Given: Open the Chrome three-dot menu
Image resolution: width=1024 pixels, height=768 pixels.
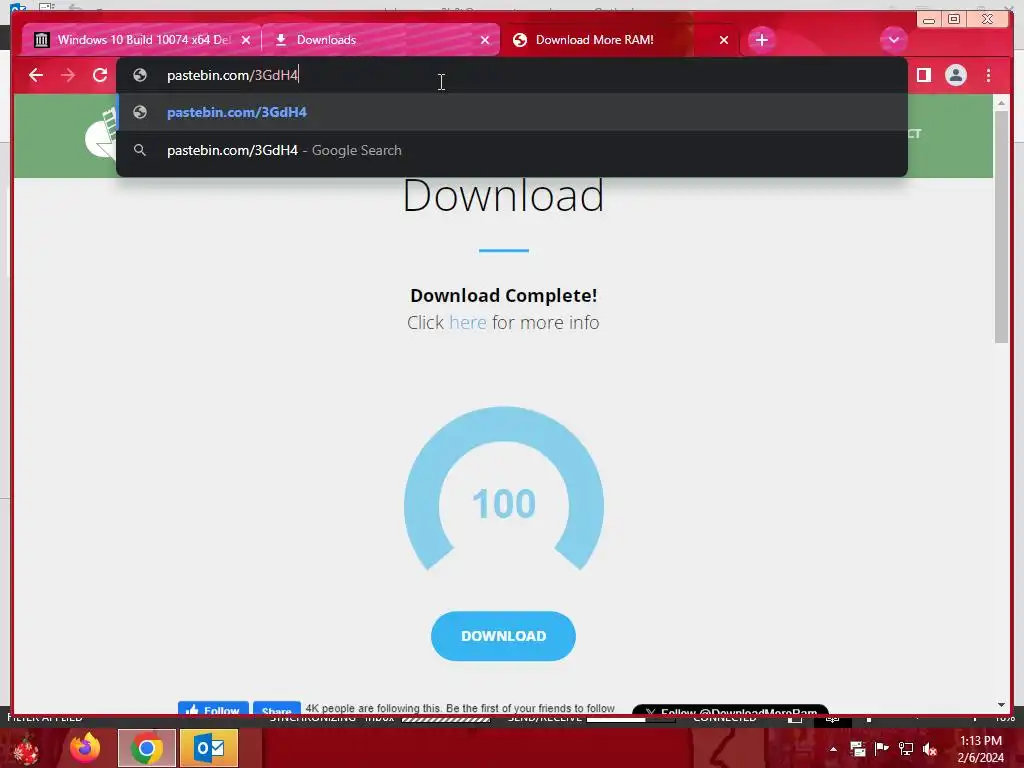Looking at the screenshot, I should [988, 75].
